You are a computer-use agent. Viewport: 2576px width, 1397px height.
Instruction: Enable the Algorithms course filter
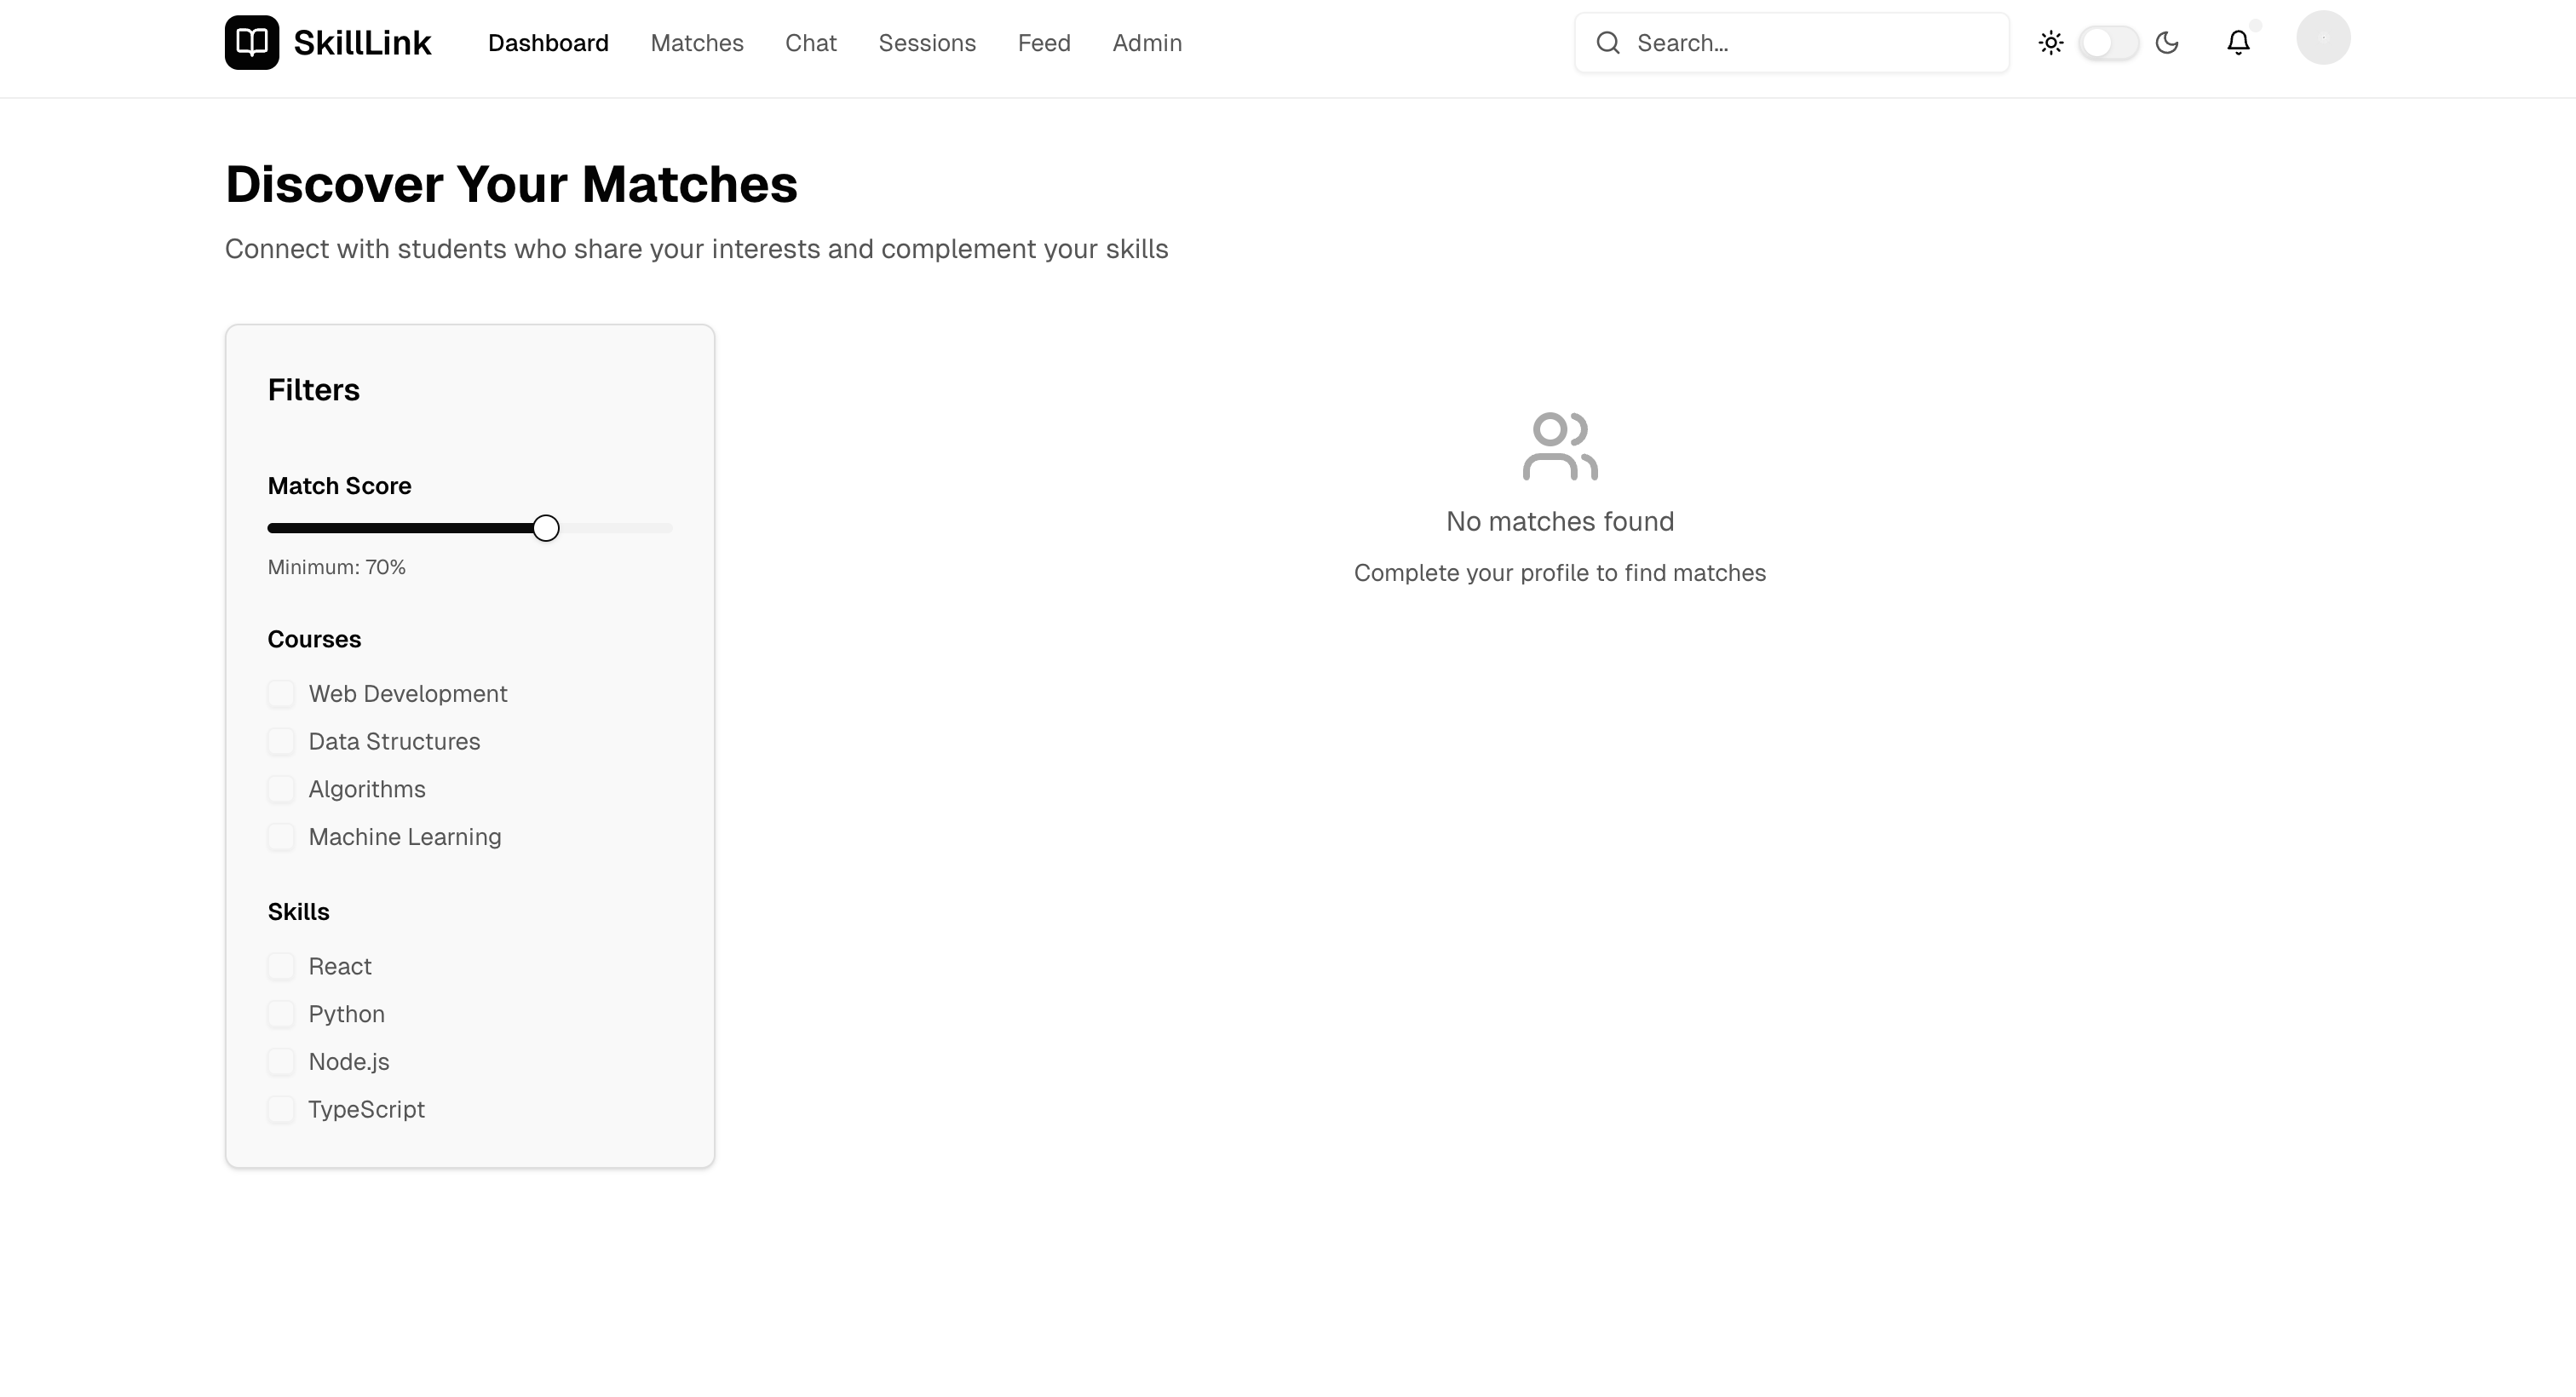point(281,790)
